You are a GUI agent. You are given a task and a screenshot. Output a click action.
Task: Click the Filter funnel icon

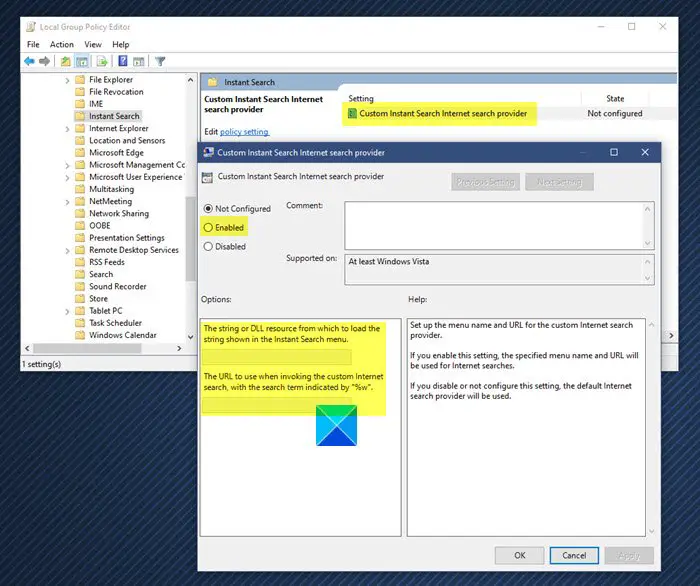pyautogui.click(x=160, y=61)
